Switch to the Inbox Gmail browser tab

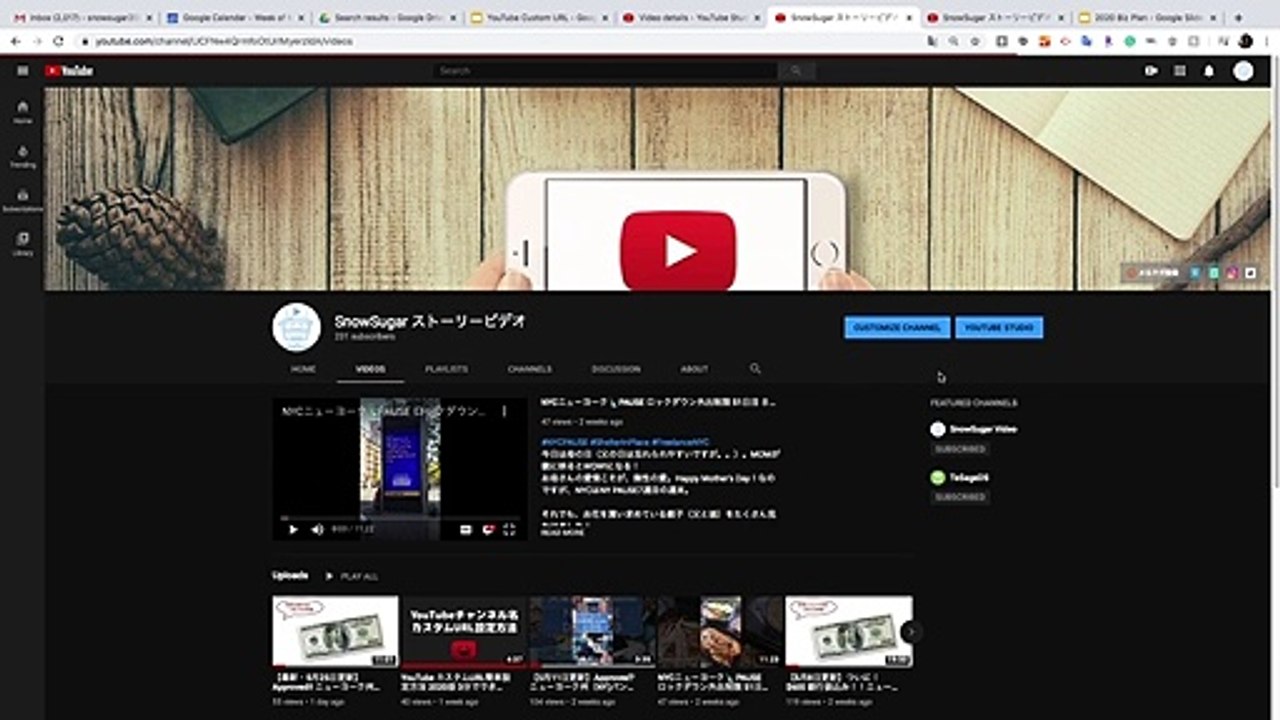83,17
